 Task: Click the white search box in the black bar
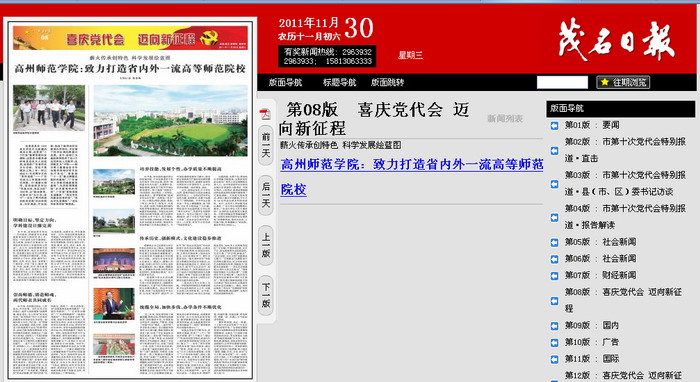coord(562,82)
